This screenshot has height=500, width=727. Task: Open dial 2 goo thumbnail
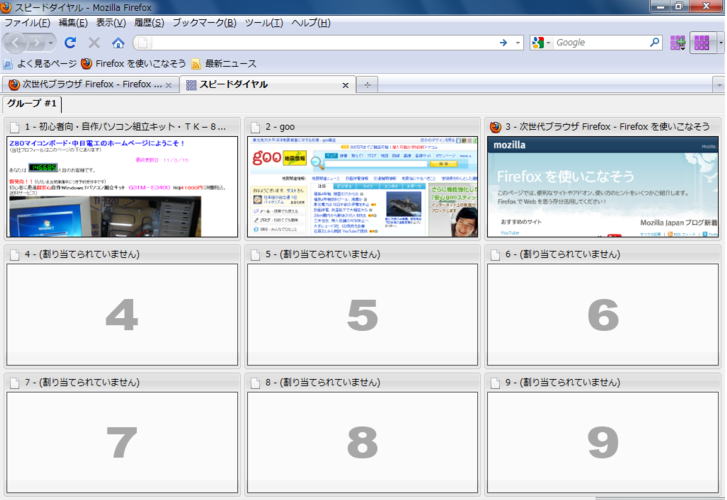click(x=363, y=186)
